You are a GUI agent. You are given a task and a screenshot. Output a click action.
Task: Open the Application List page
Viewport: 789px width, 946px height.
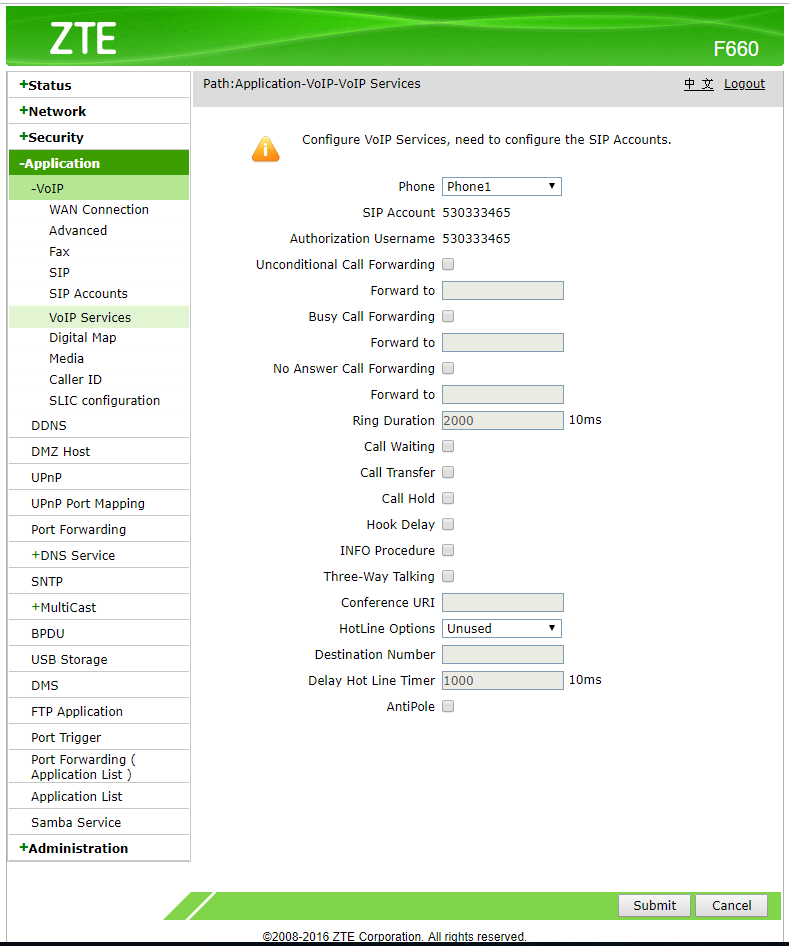click(x=77, y=796)
